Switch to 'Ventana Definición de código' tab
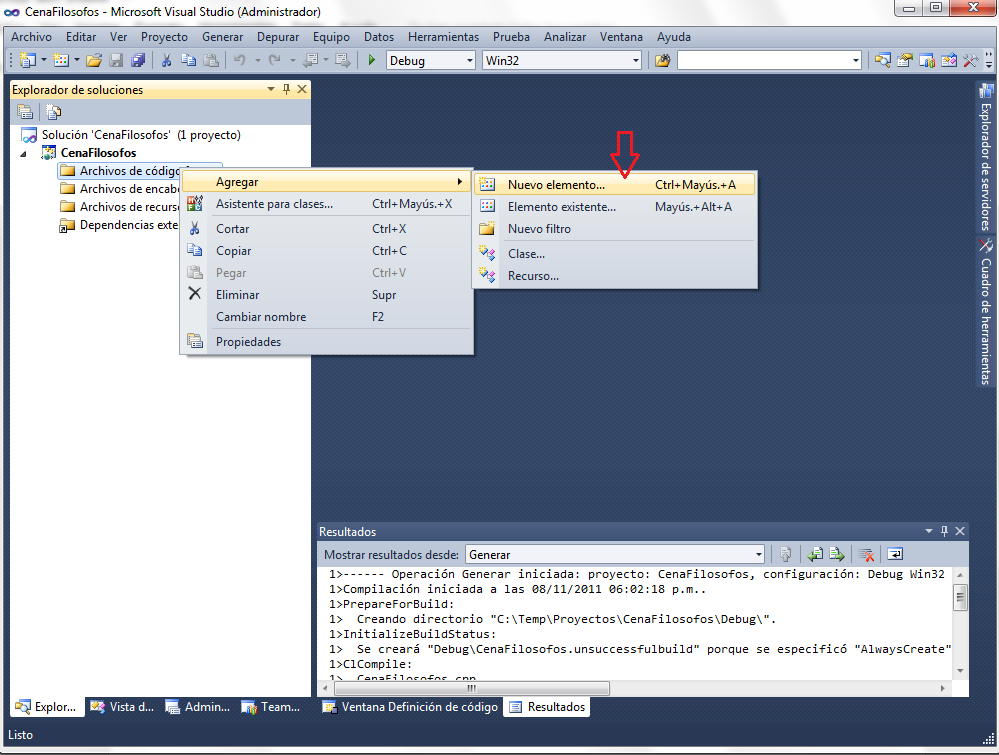This screenshot has height=755, width=999. [410, 707]
